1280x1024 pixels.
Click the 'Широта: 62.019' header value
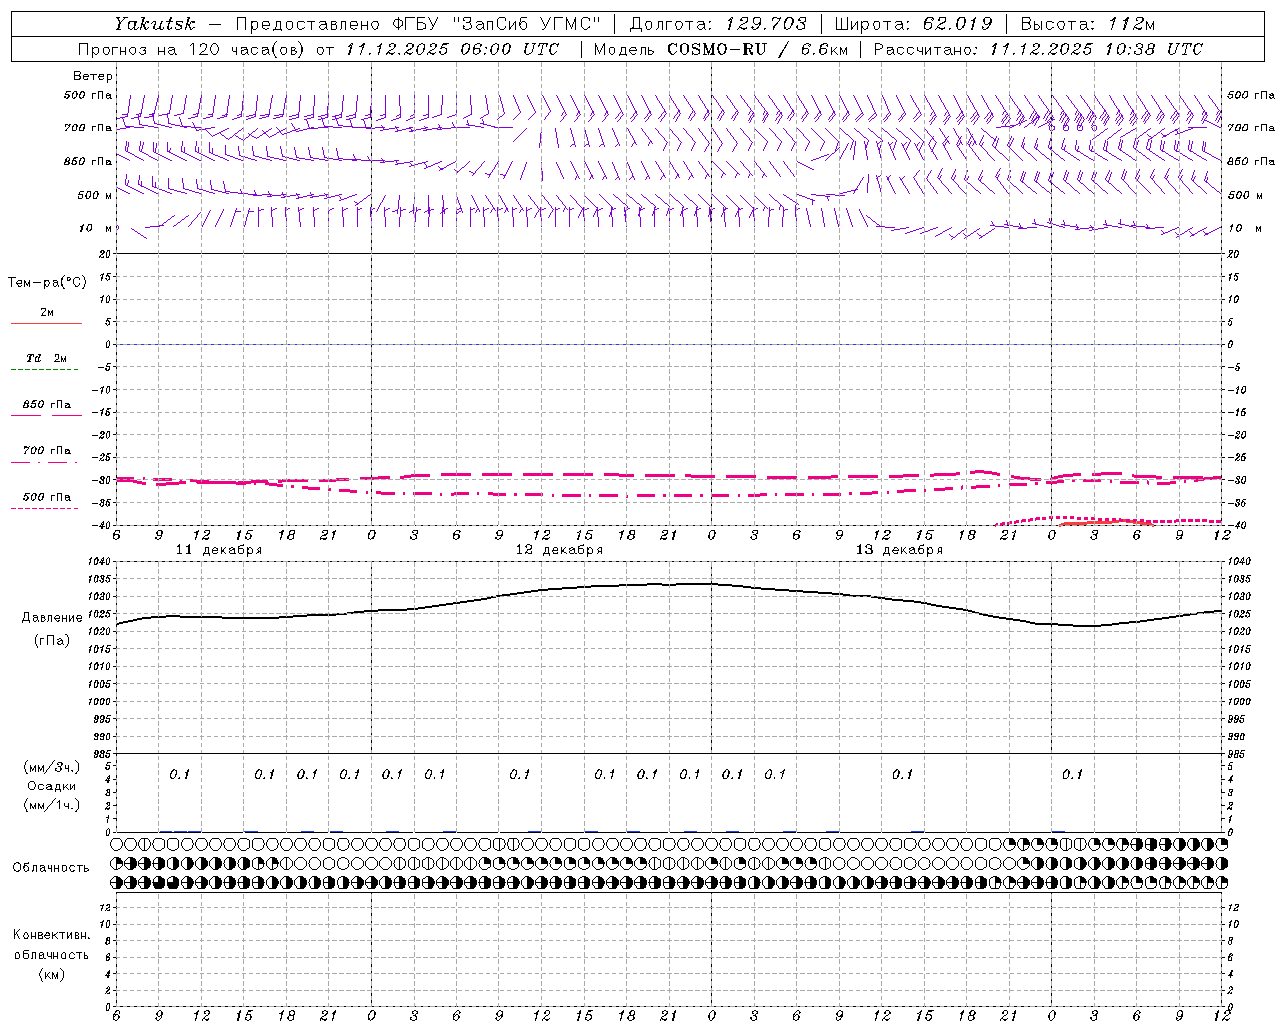(913, 24)
